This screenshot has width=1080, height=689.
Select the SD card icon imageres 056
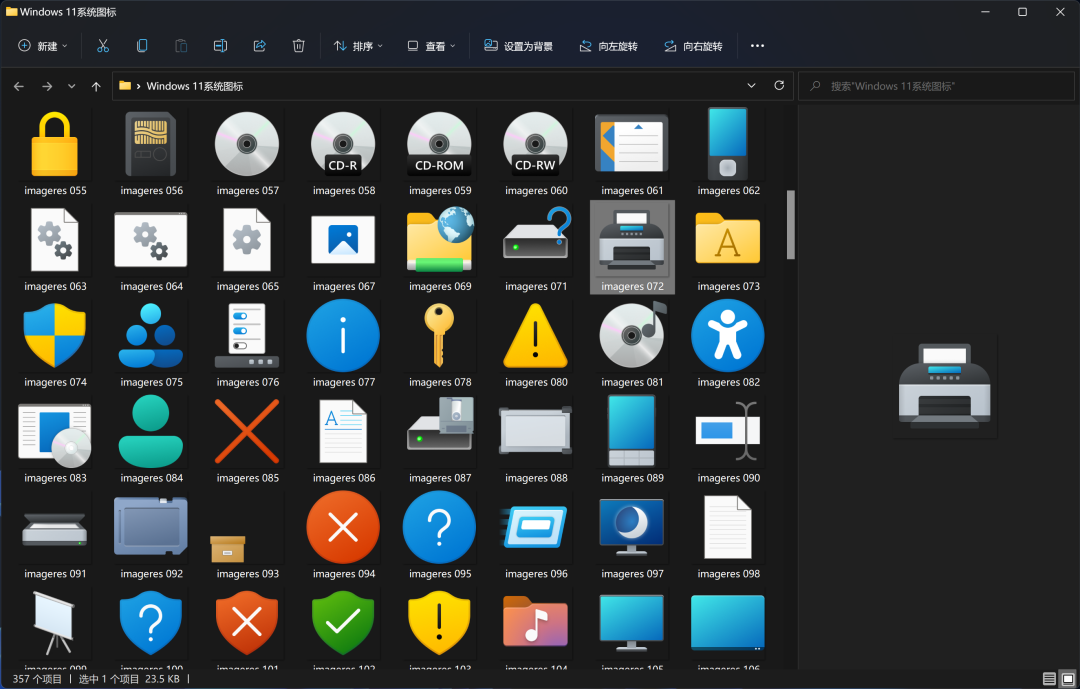tap(151, 144)
